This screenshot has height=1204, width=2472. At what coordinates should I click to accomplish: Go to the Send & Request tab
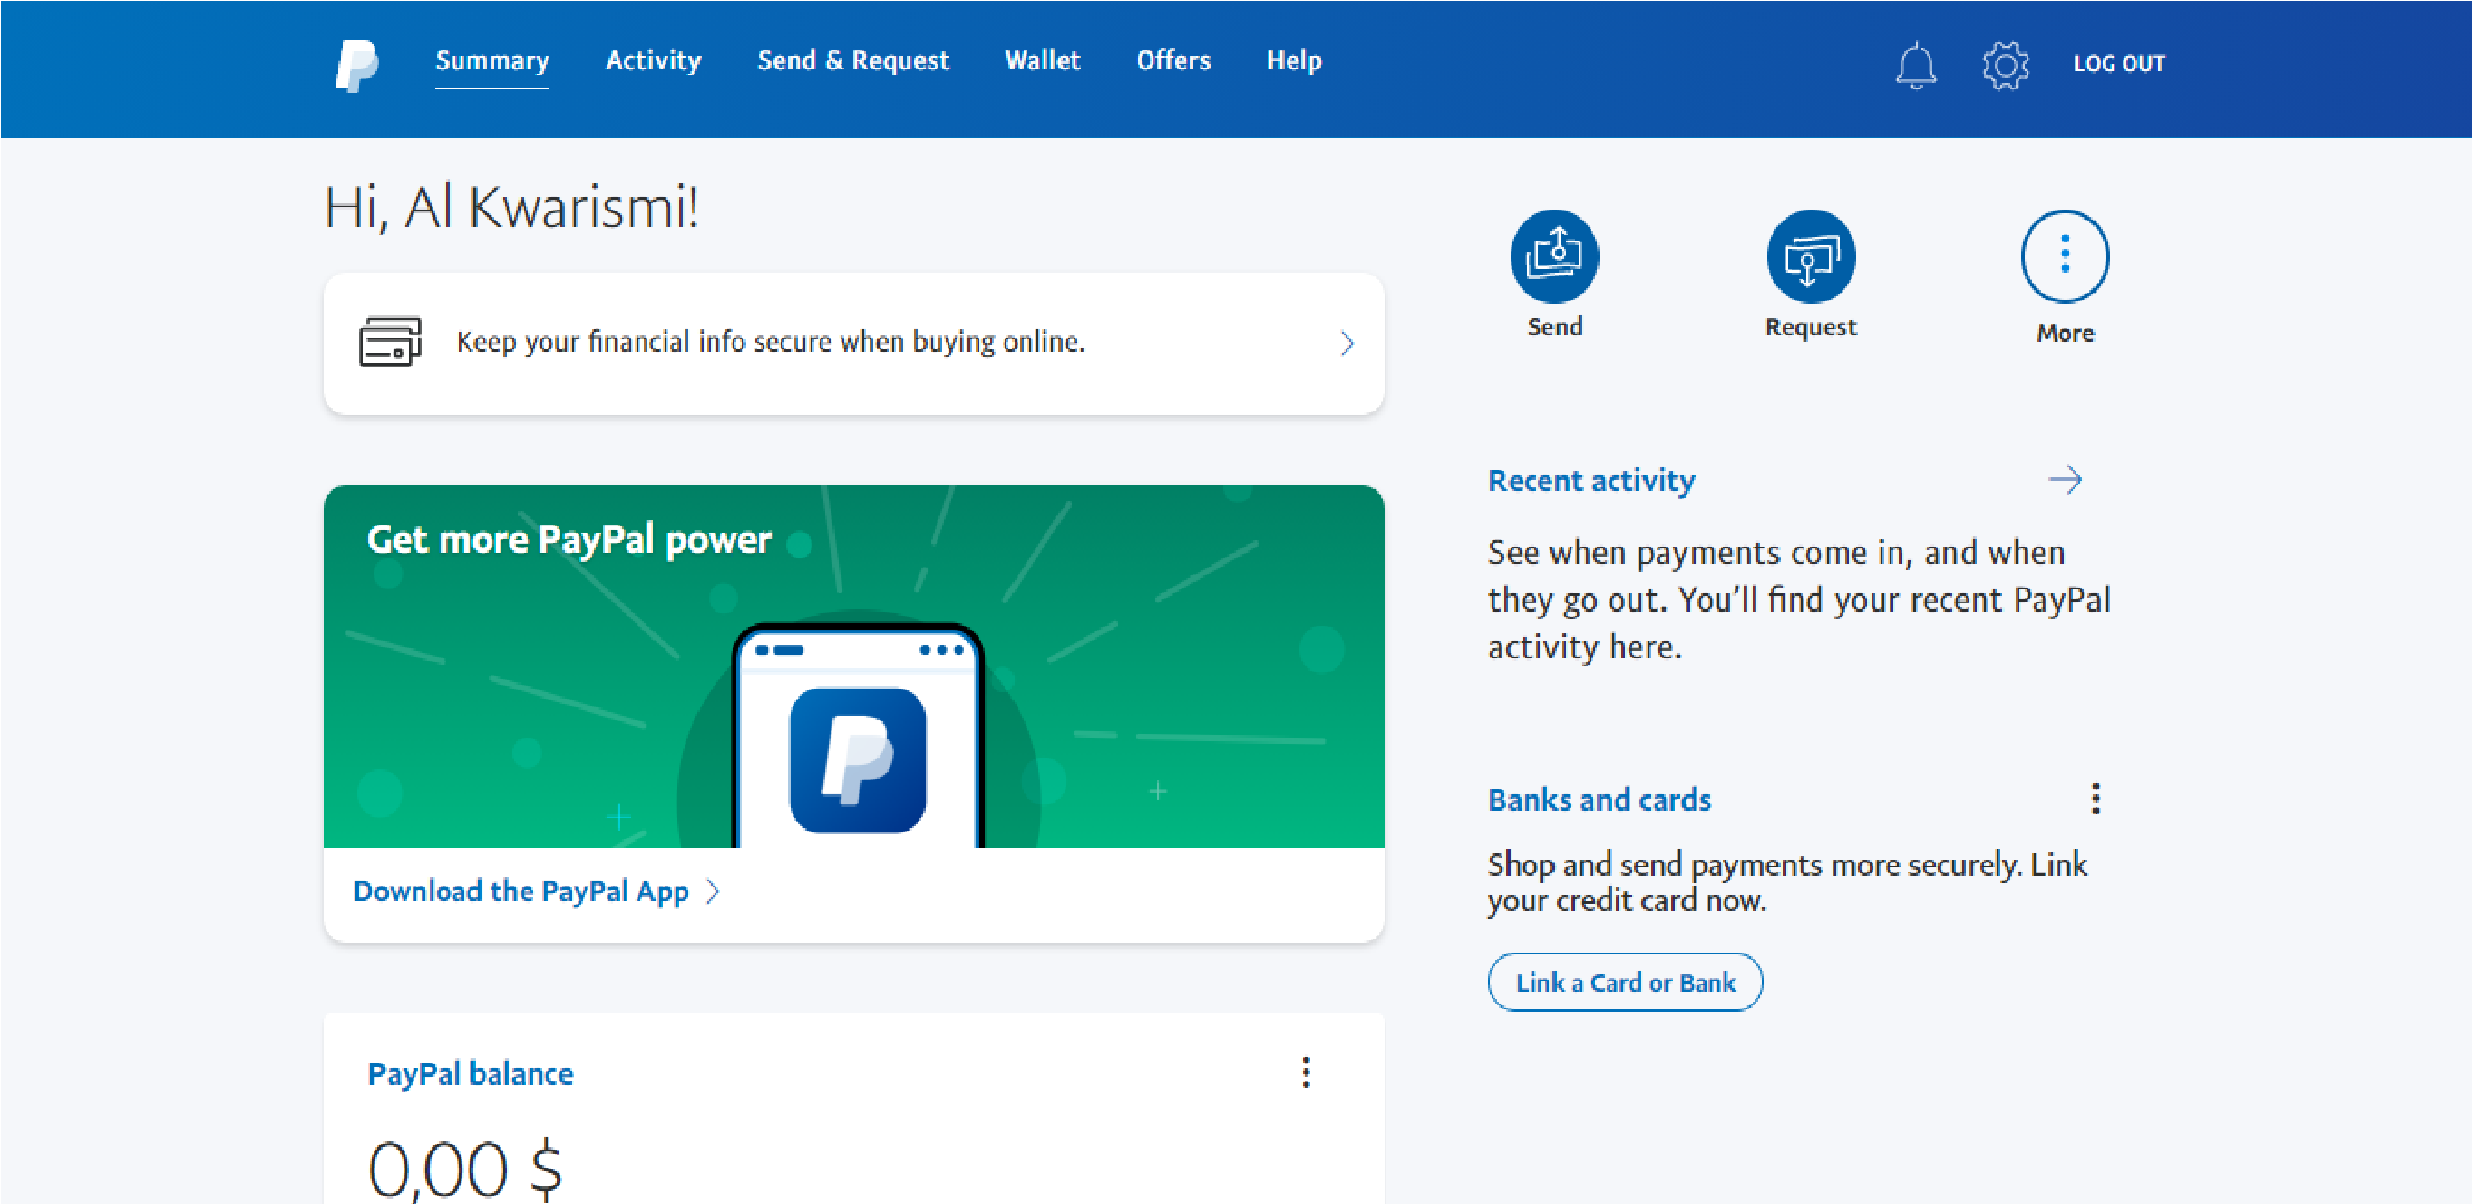(x=852, y=61)
